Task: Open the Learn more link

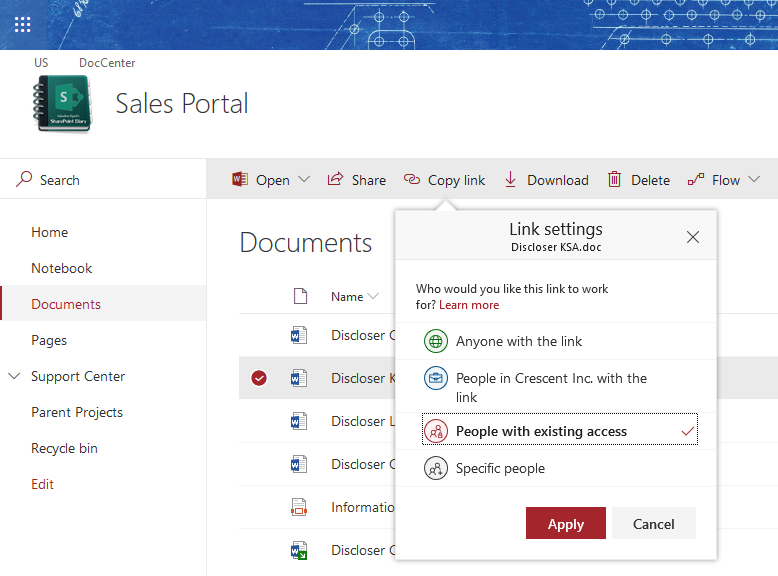Action: point(469,305)
